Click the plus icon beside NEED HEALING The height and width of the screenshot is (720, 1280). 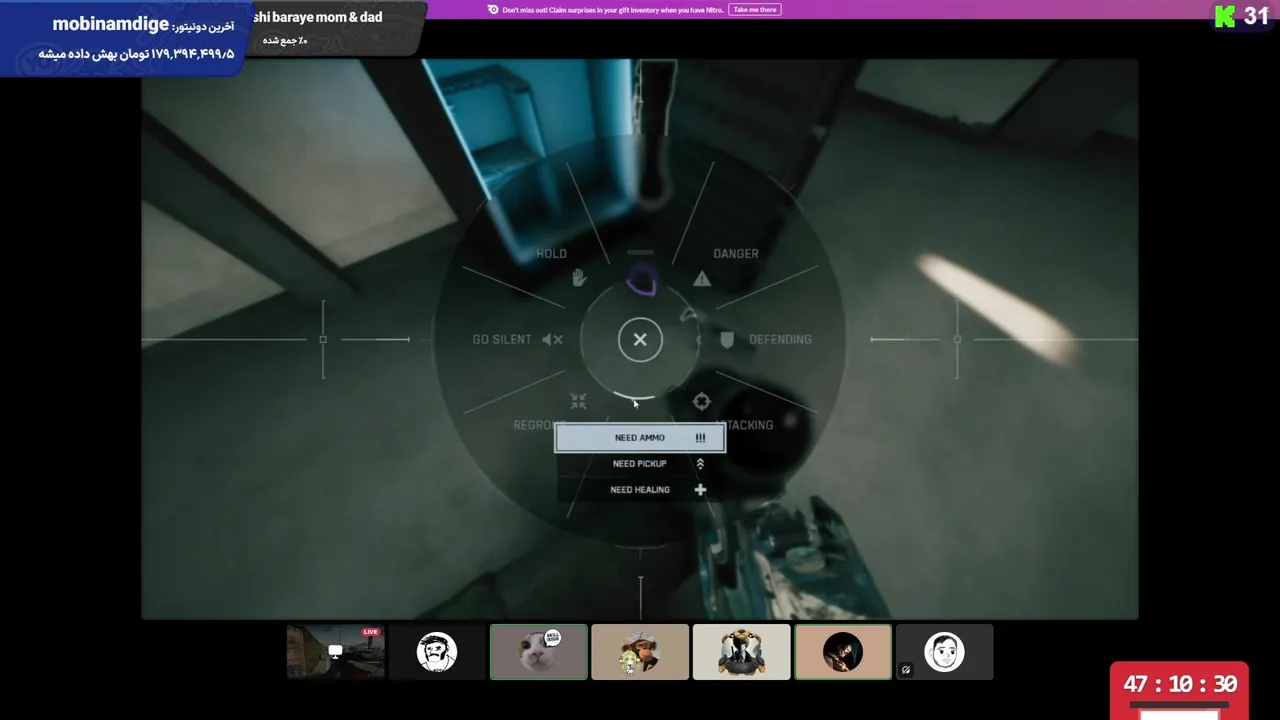pyautogui.click(x=700, y=490)
